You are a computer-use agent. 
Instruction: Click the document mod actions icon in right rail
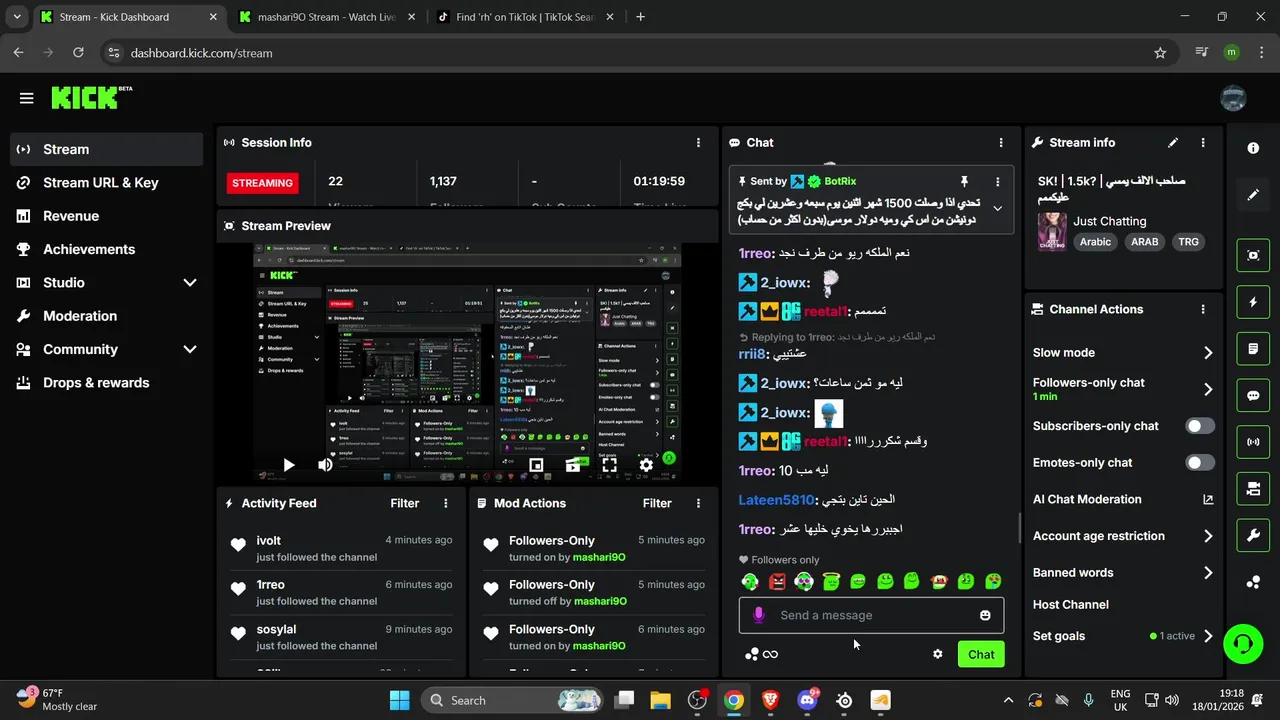pos(1253,349)
